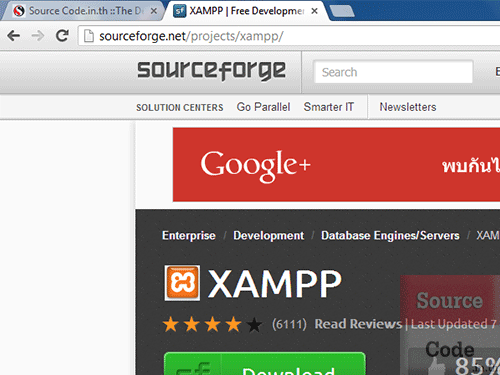
Task: Open the Go Parallel solution center
Action: coord(263,107)
